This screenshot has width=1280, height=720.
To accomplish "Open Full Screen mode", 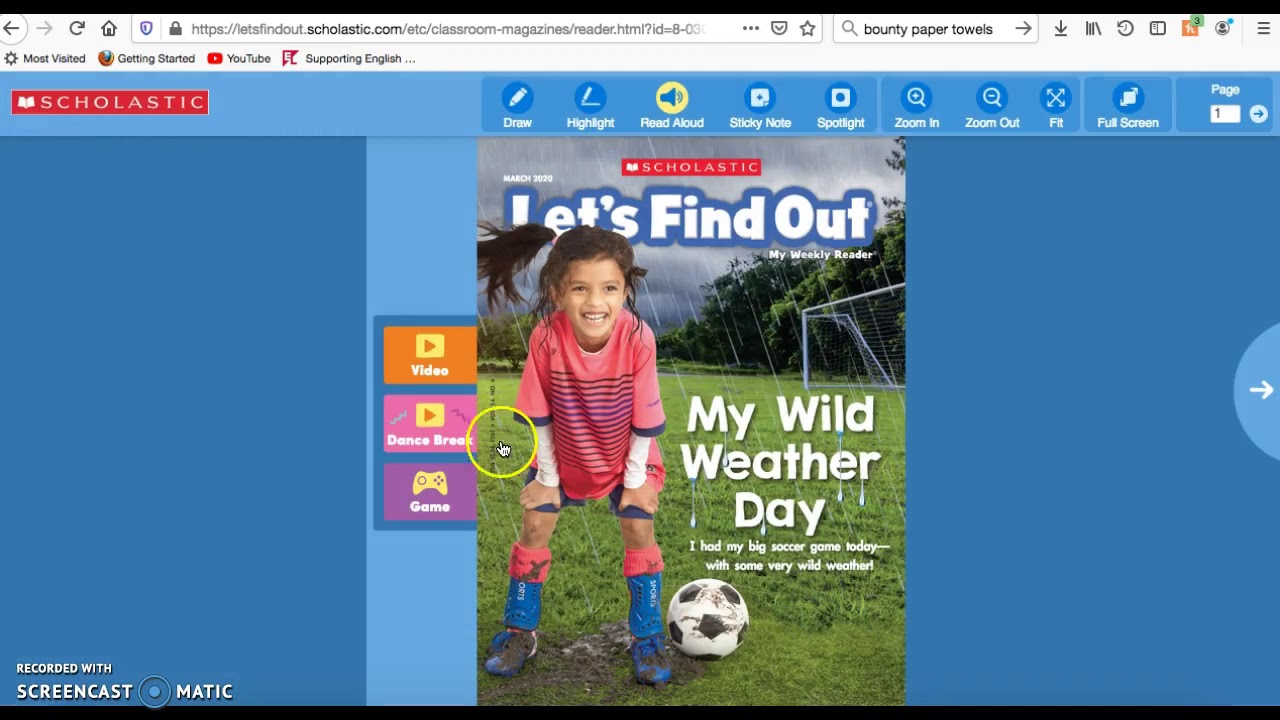I will pyautogui.click(x=1128, y=105).
